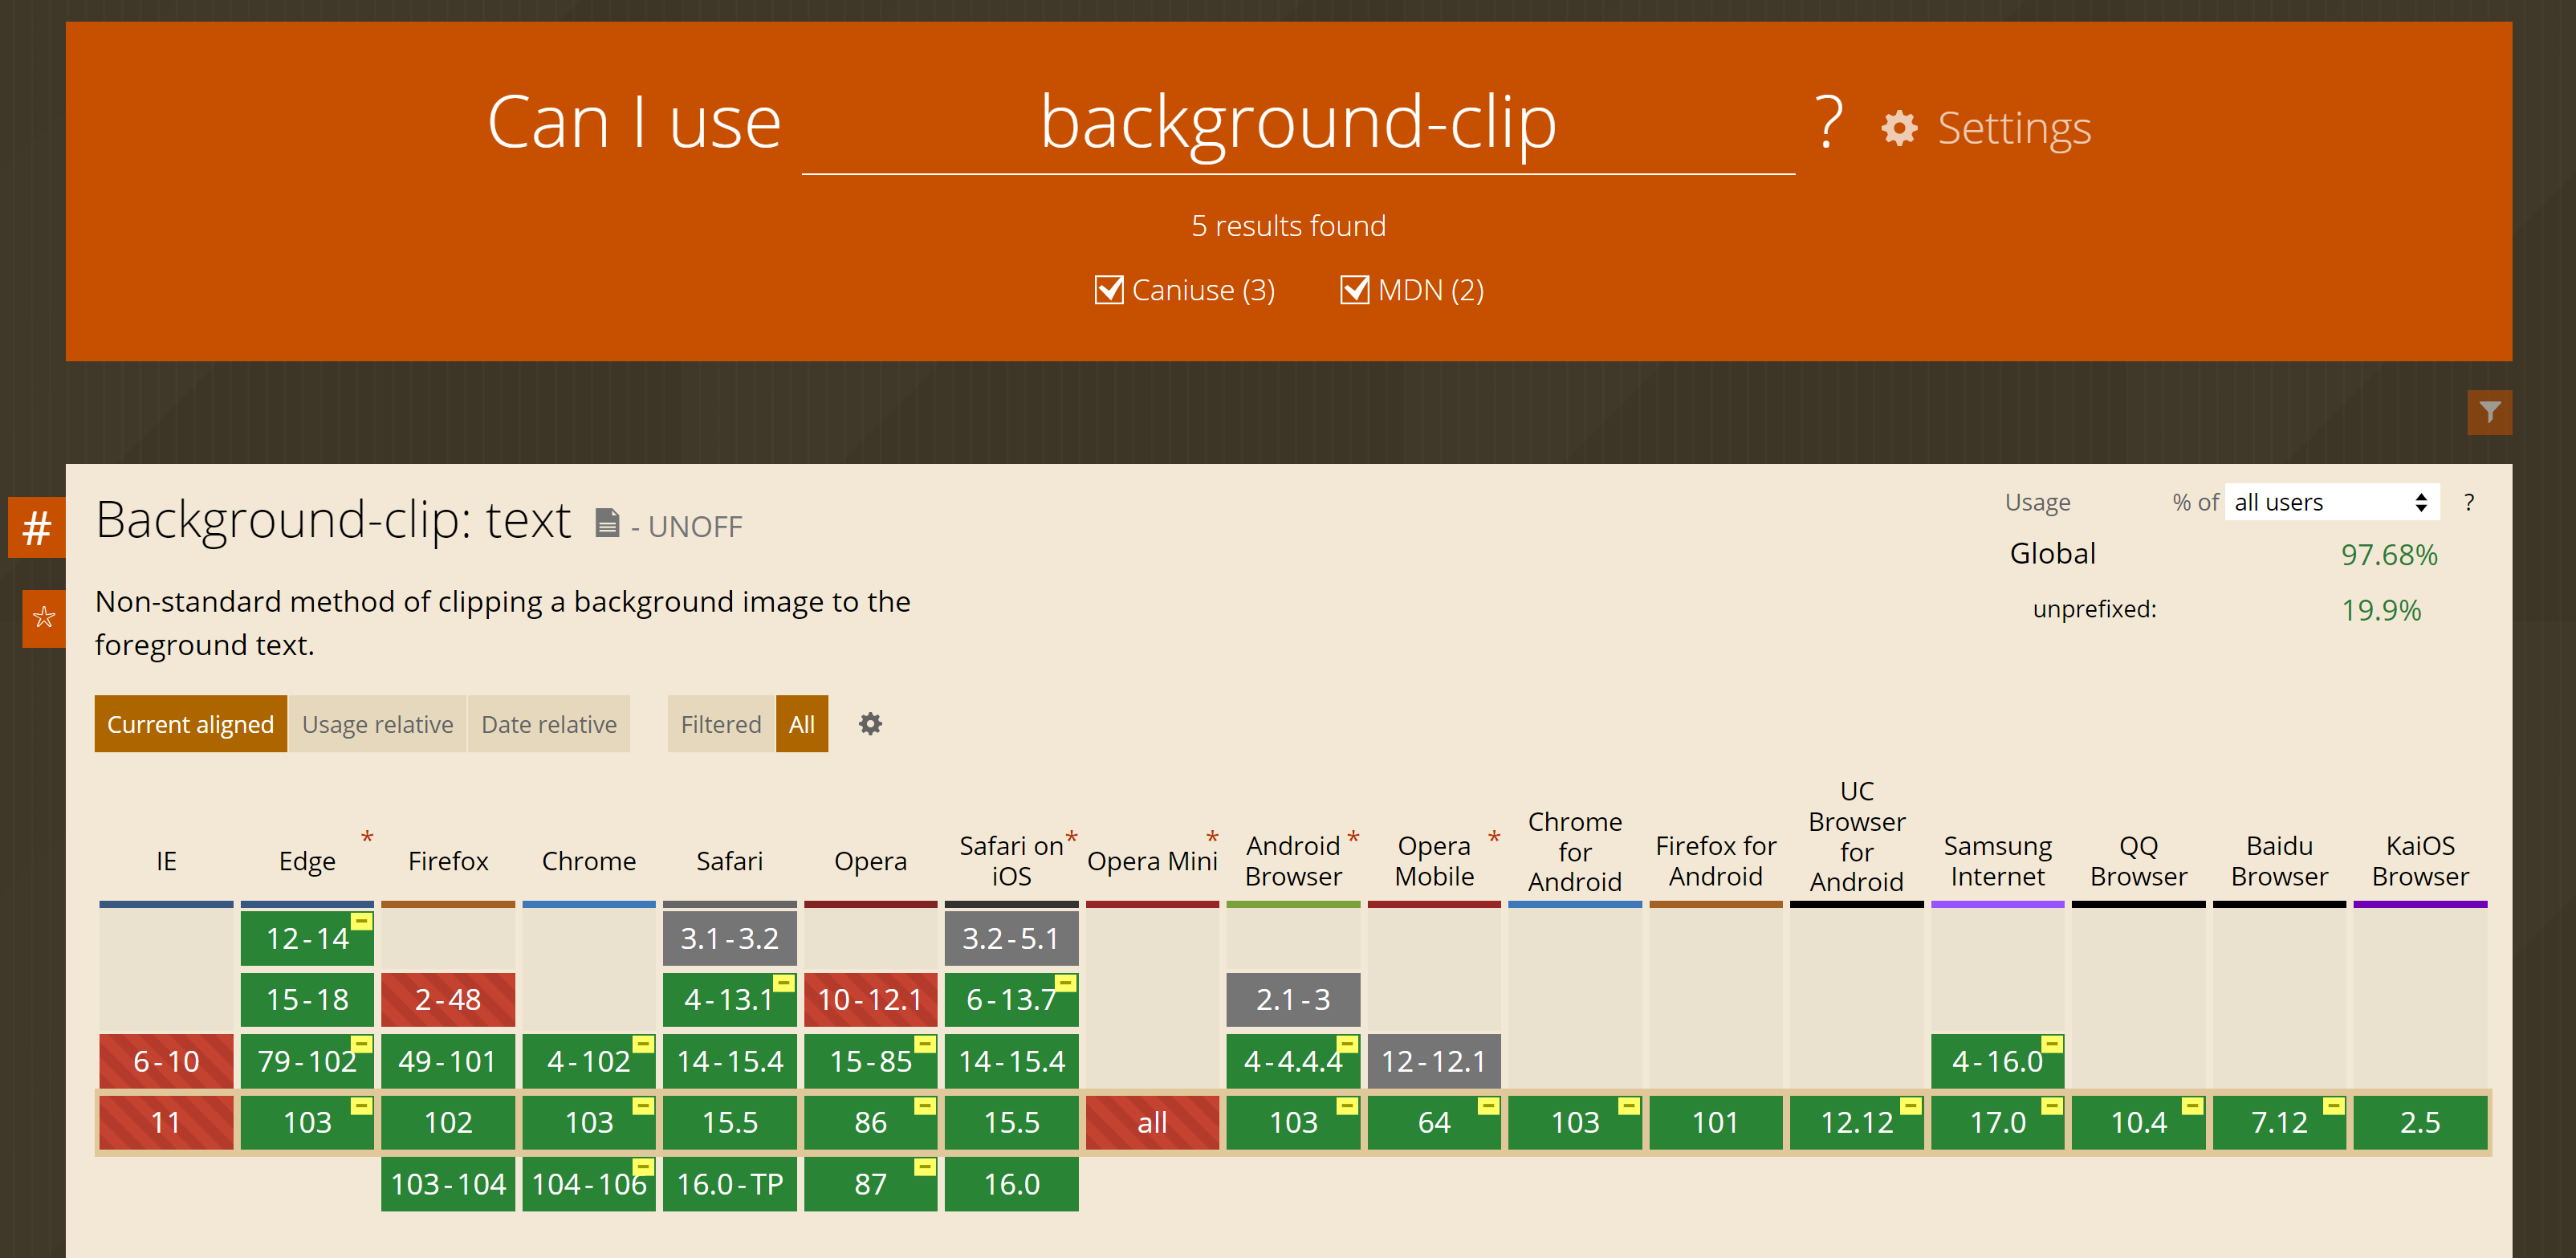Click the prefix flag on Chrome for Android 103
This screenshot has height=1258, width=2576.
(1630, 1106)
